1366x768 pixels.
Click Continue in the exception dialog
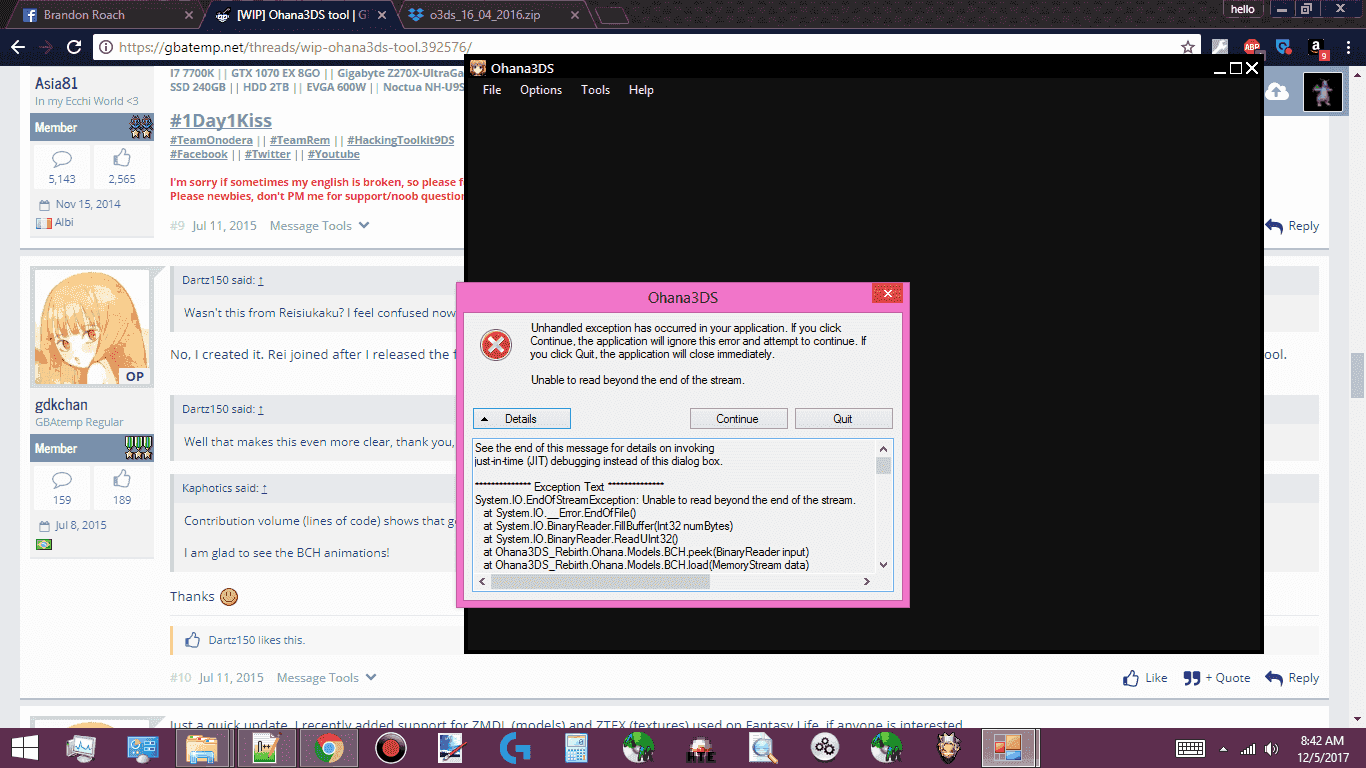click(738, 419)
